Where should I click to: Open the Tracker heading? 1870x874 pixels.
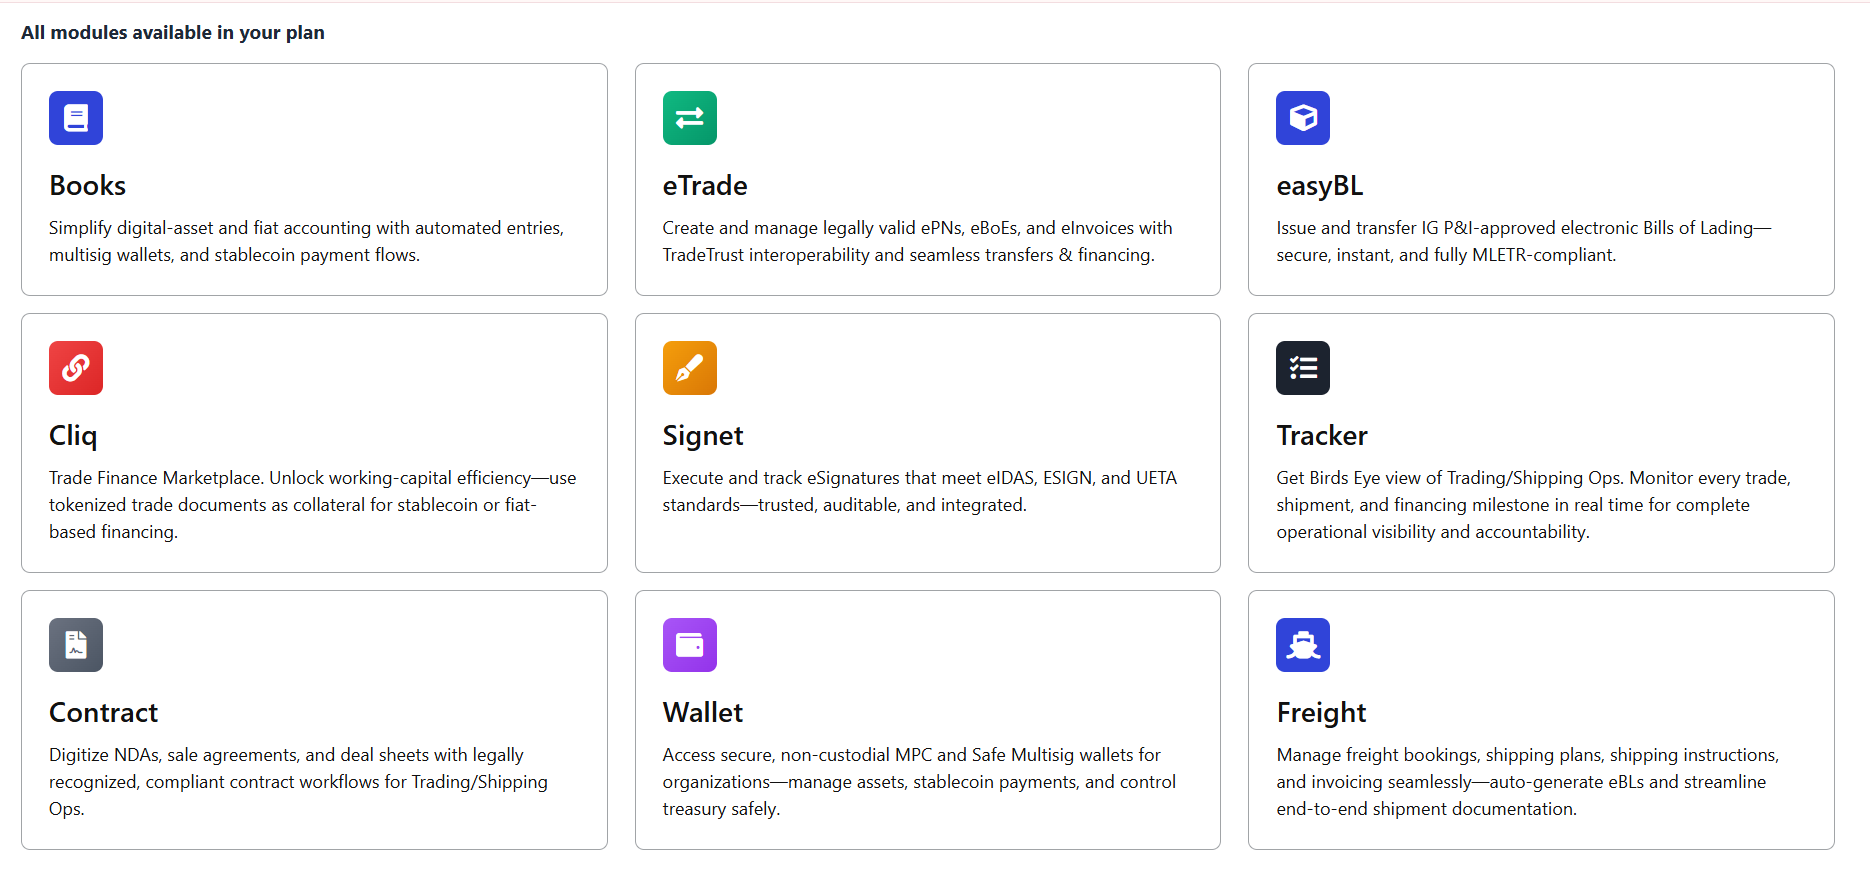click(1321, 436)
